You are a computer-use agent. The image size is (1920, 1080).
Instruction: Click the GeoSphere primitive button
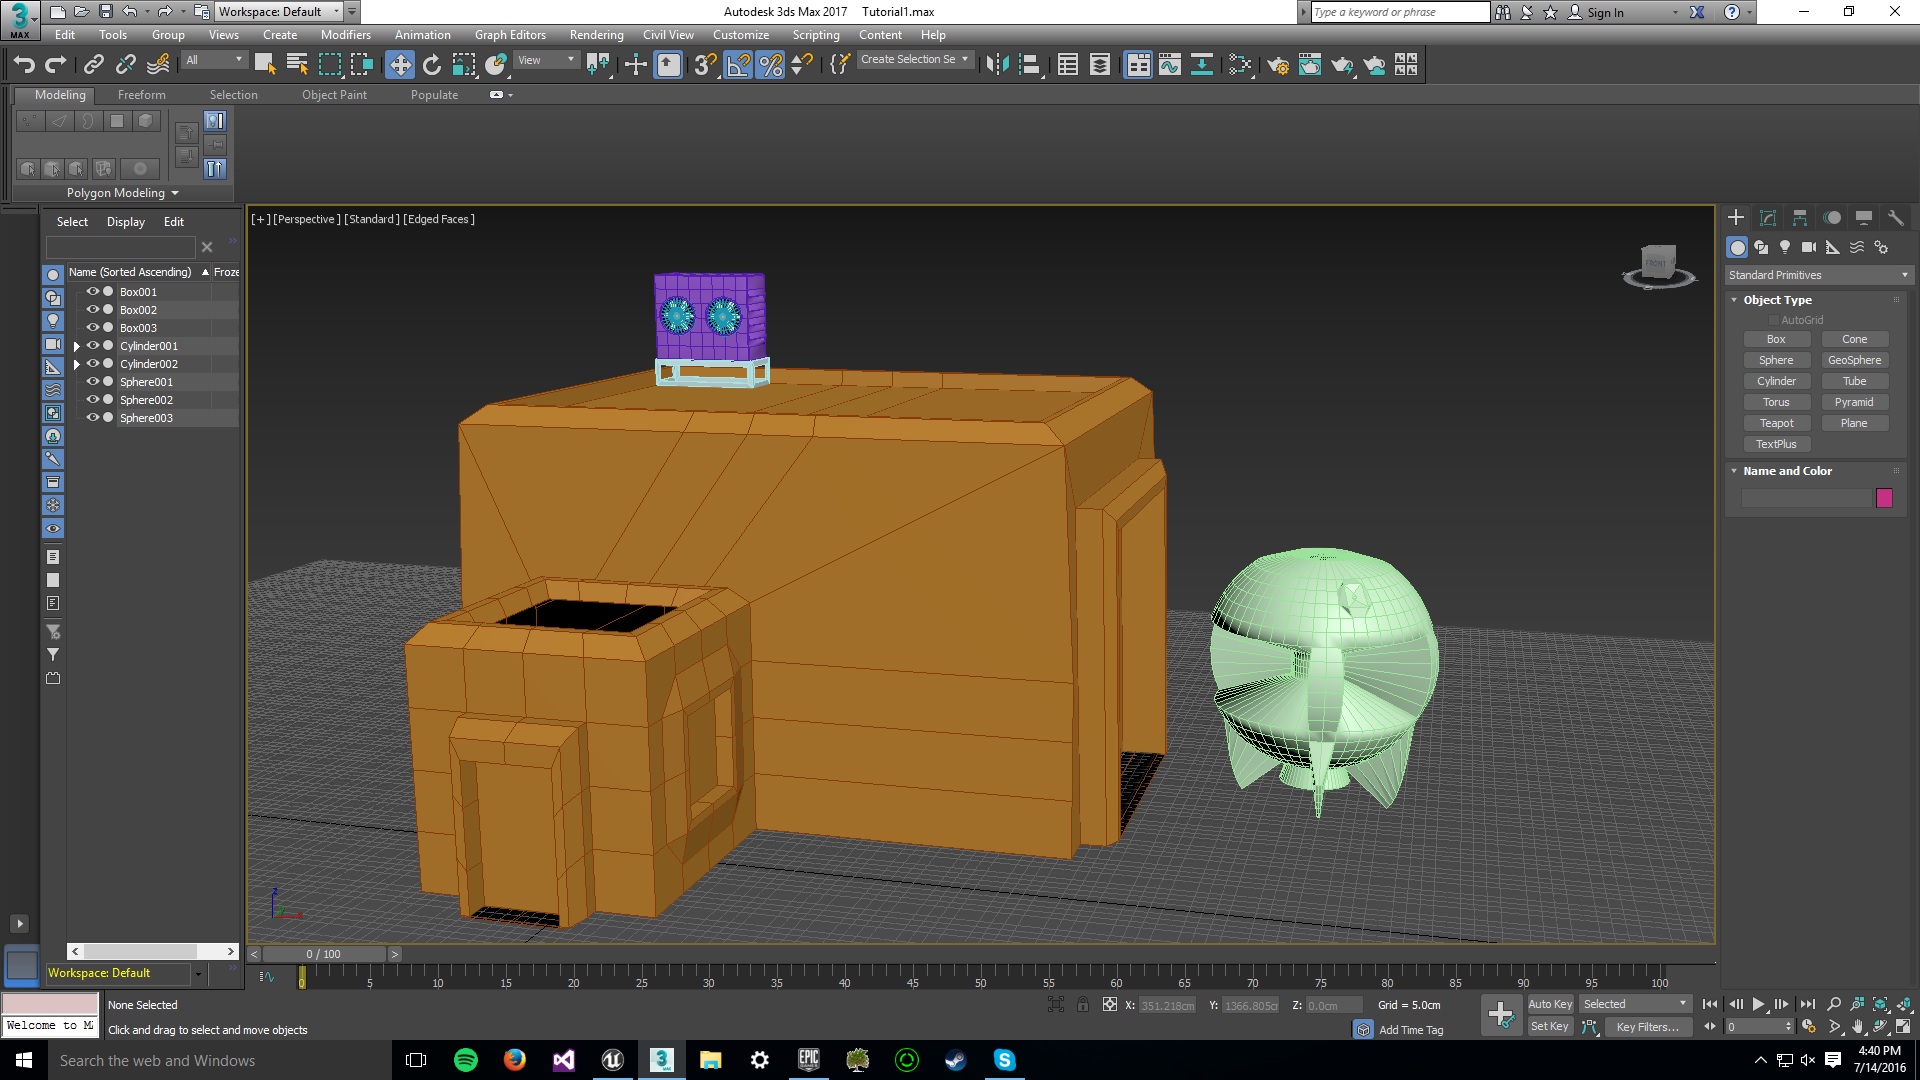1854,360
